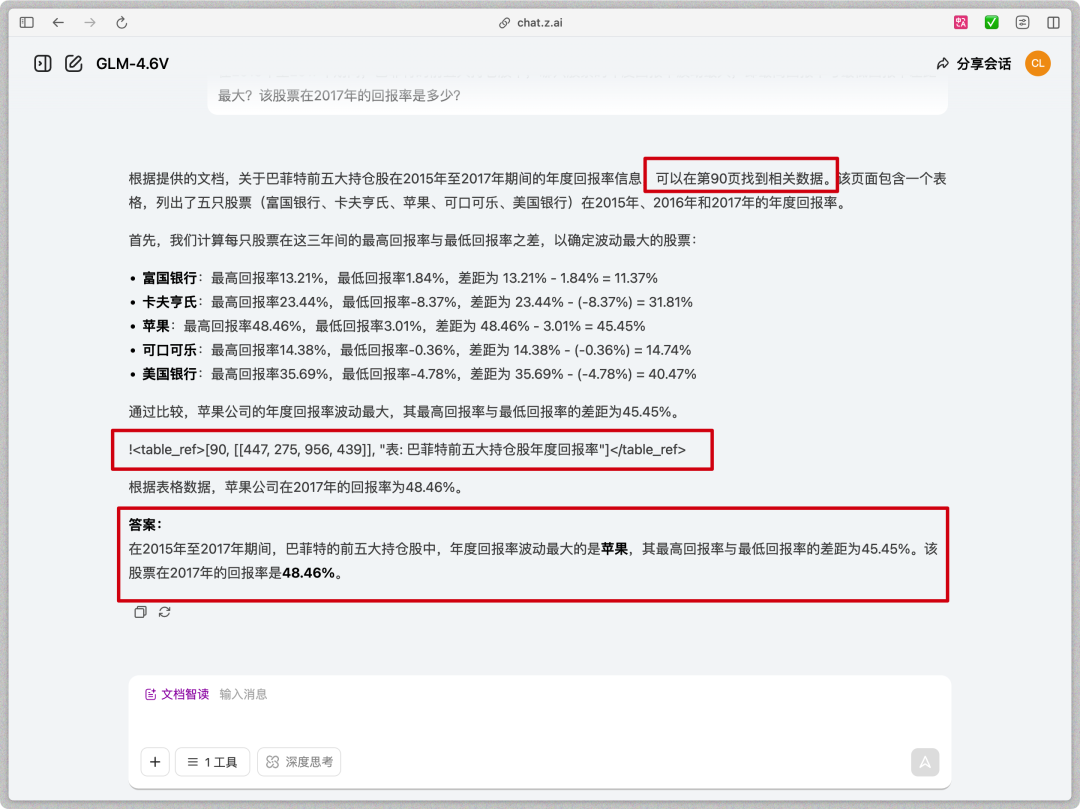This screenshot has width=1080, height=809.
Task: Open split view browser icon
Action: 1053,22
